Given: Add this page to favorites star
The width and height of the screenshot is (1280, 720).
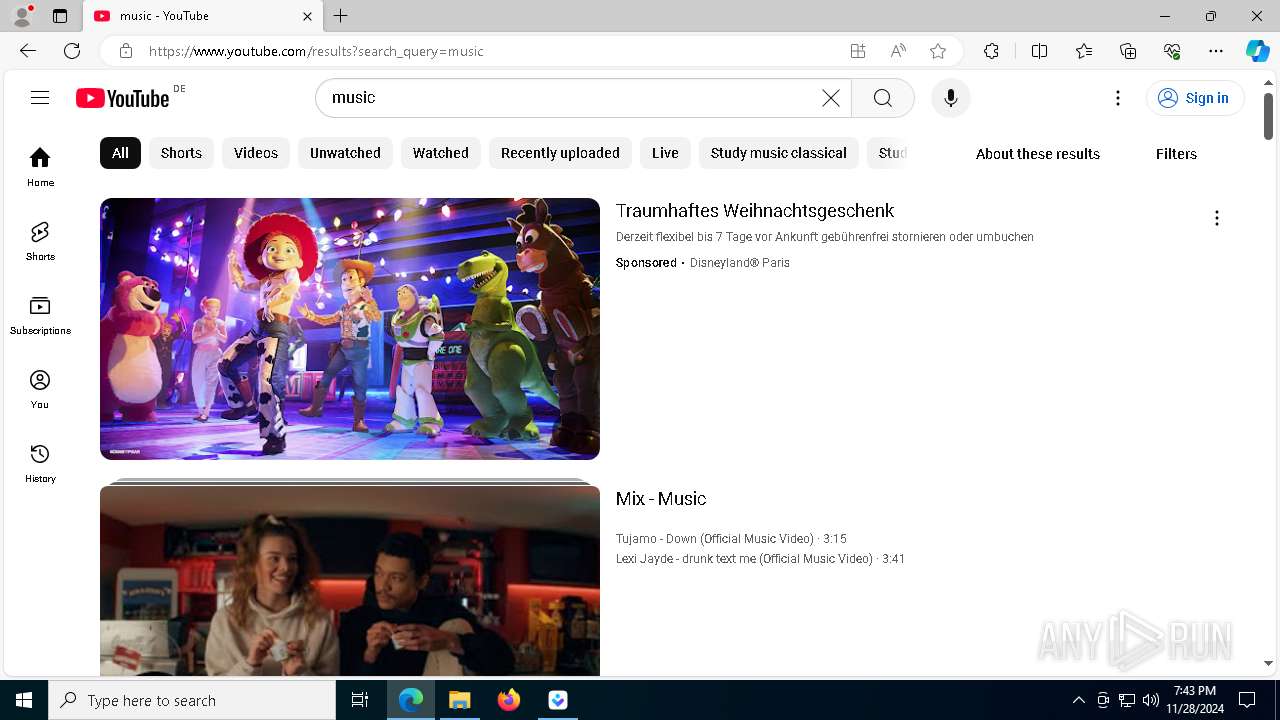Looking at the screenshot, I should pos(938,51).
